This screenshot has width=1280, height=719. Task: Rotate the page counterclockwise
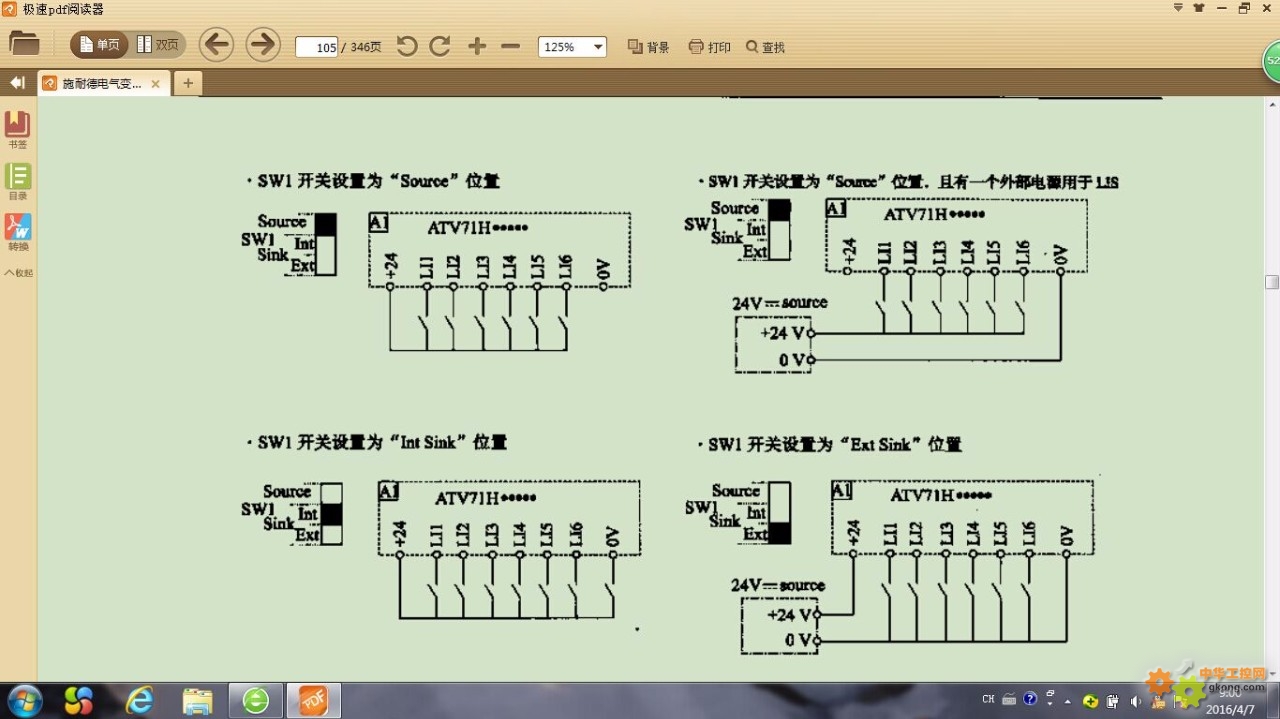pos(406,46)
